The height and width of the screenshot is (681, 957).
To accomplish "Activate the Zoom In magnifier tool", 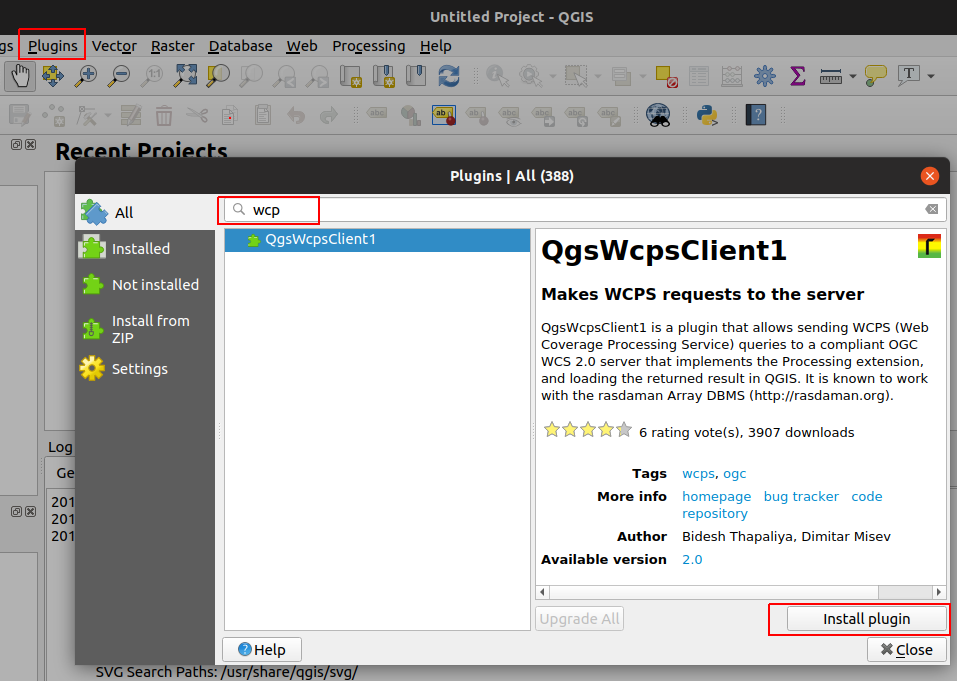I will (86, 76).
